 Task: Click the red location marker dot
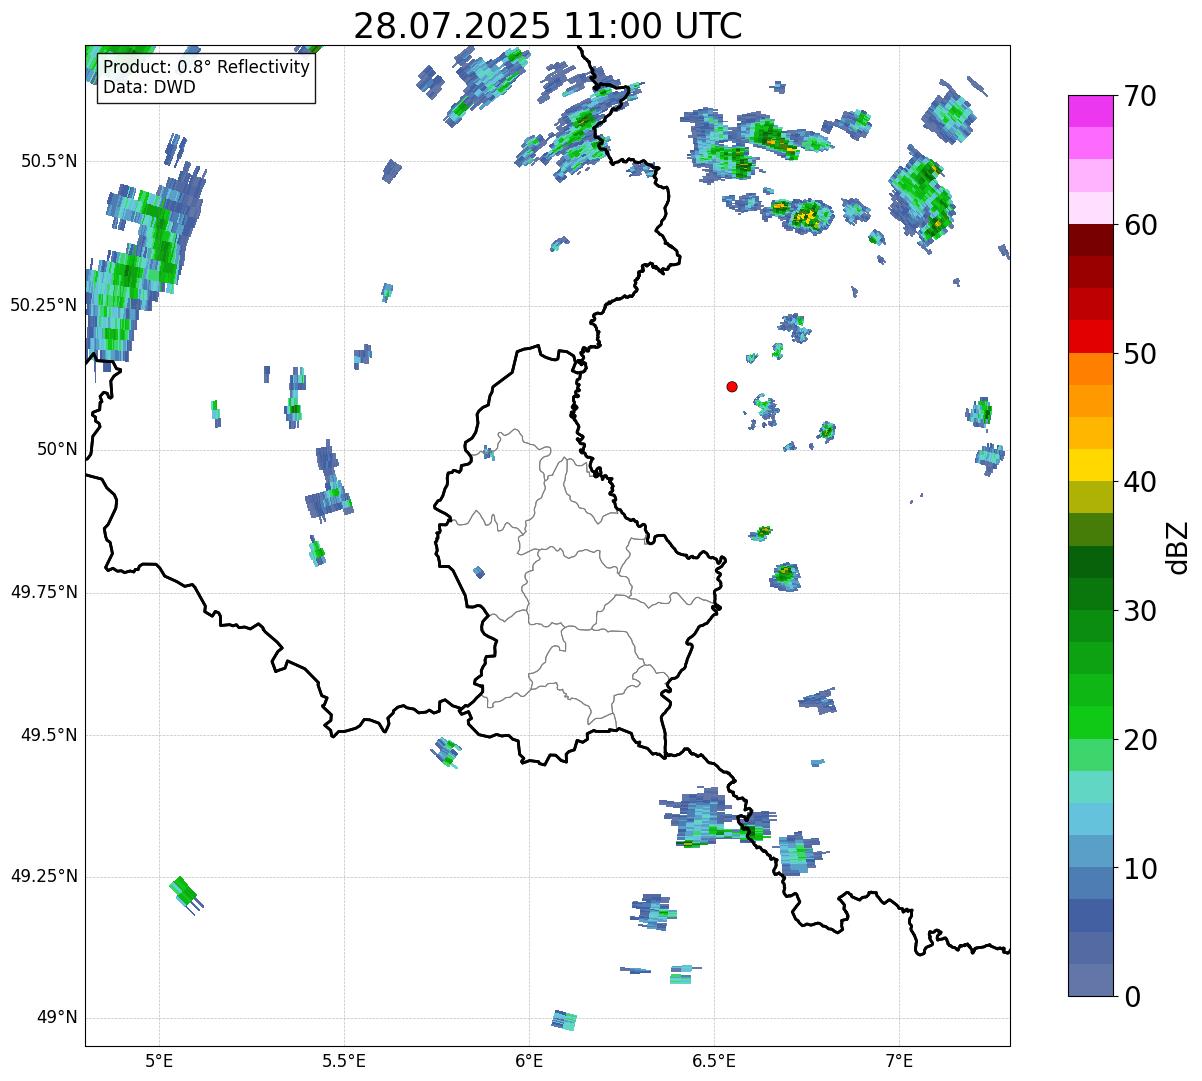[x=732, y=386]
